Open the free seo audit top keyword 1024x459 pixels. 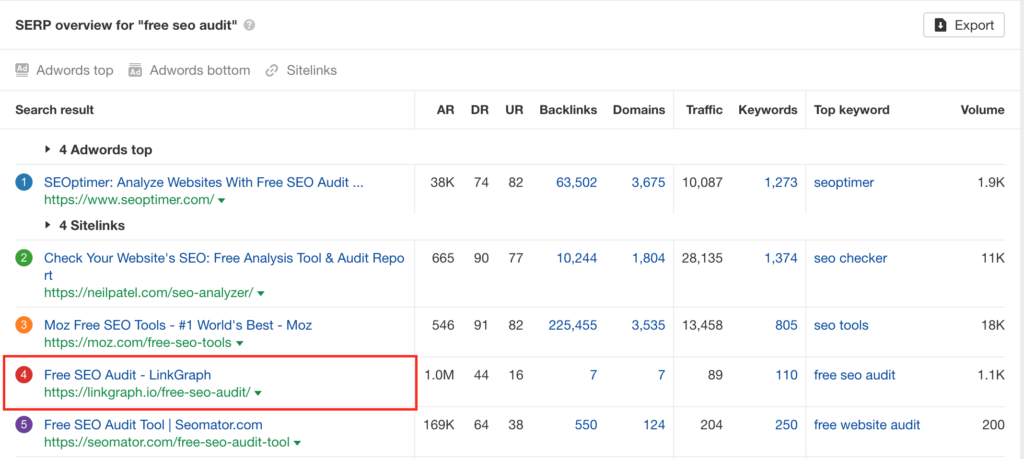pyautogui.click(x=855, y=375)
